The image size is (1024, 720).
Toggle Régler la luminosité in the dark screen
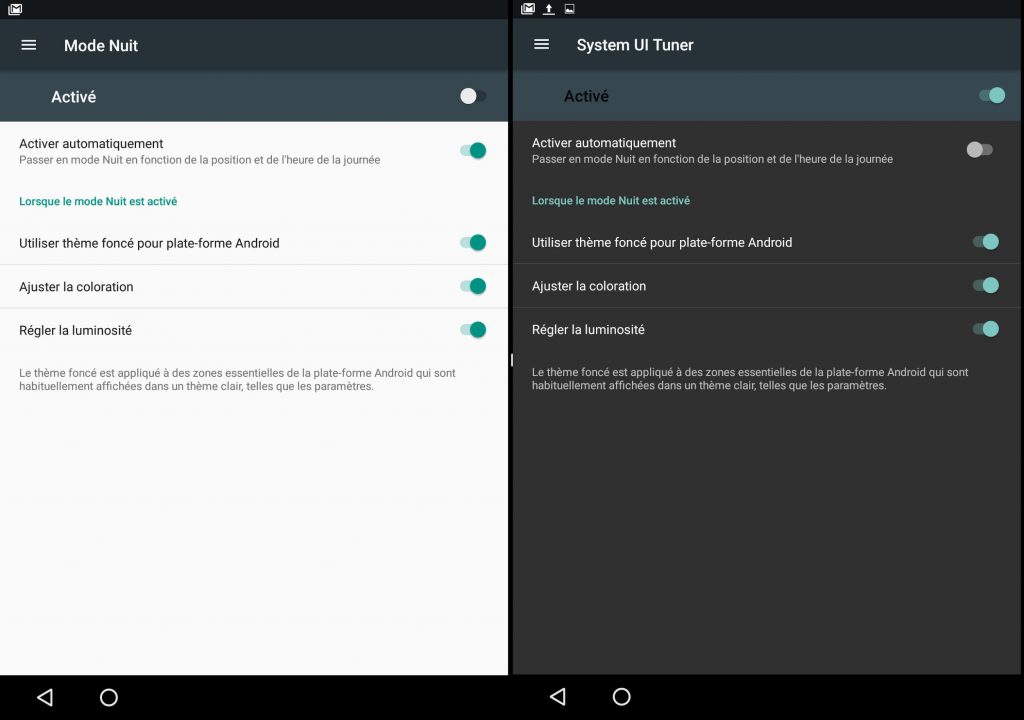[x=986, y=329]
